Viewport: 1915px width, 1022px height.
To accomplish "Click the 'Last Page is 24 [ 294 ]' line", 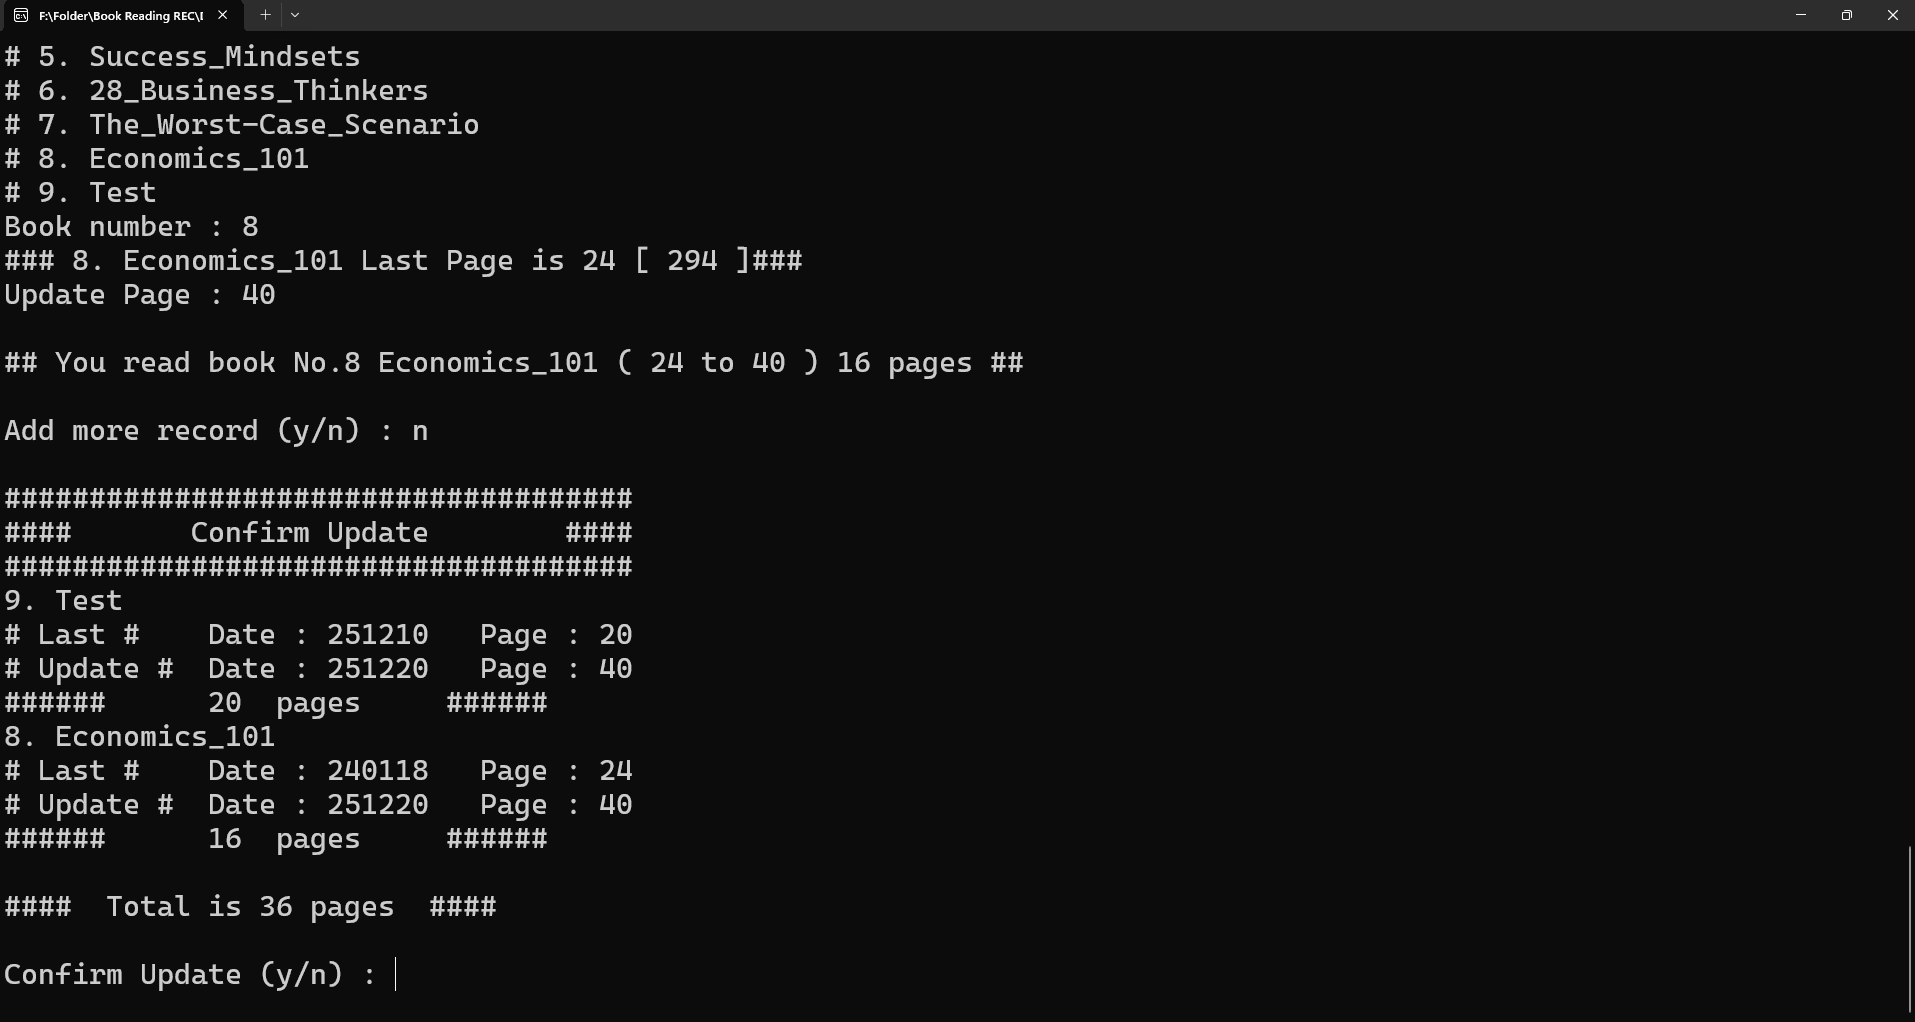I will coord(403,261).
